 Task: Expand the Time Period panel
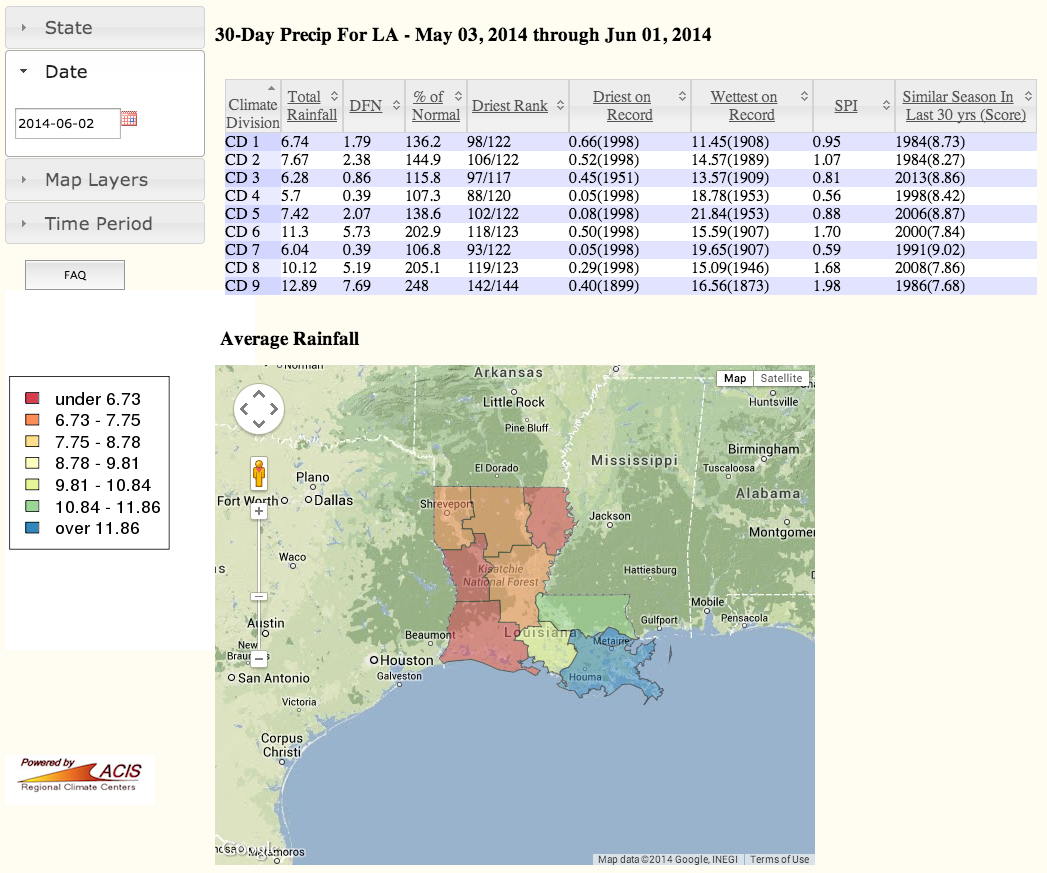pyautogui.click(x=105, y=224)
